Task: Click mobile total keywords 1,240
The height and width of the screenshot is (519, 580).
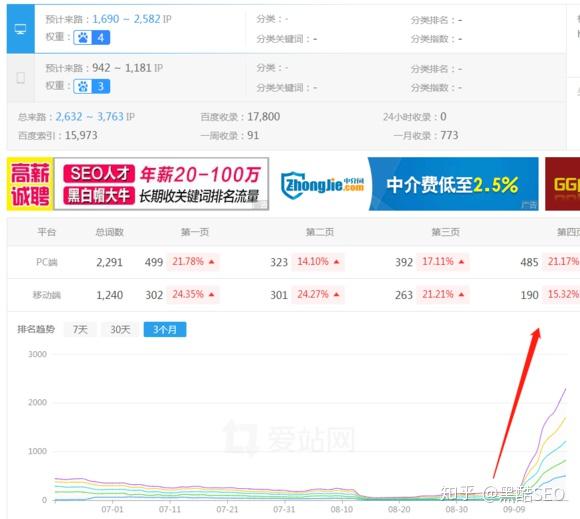Action: coord(109,295)
